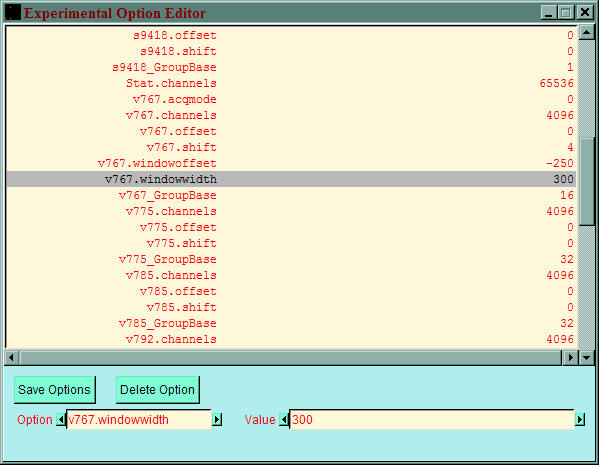Pick the v792.channels row

pos(291,339)
